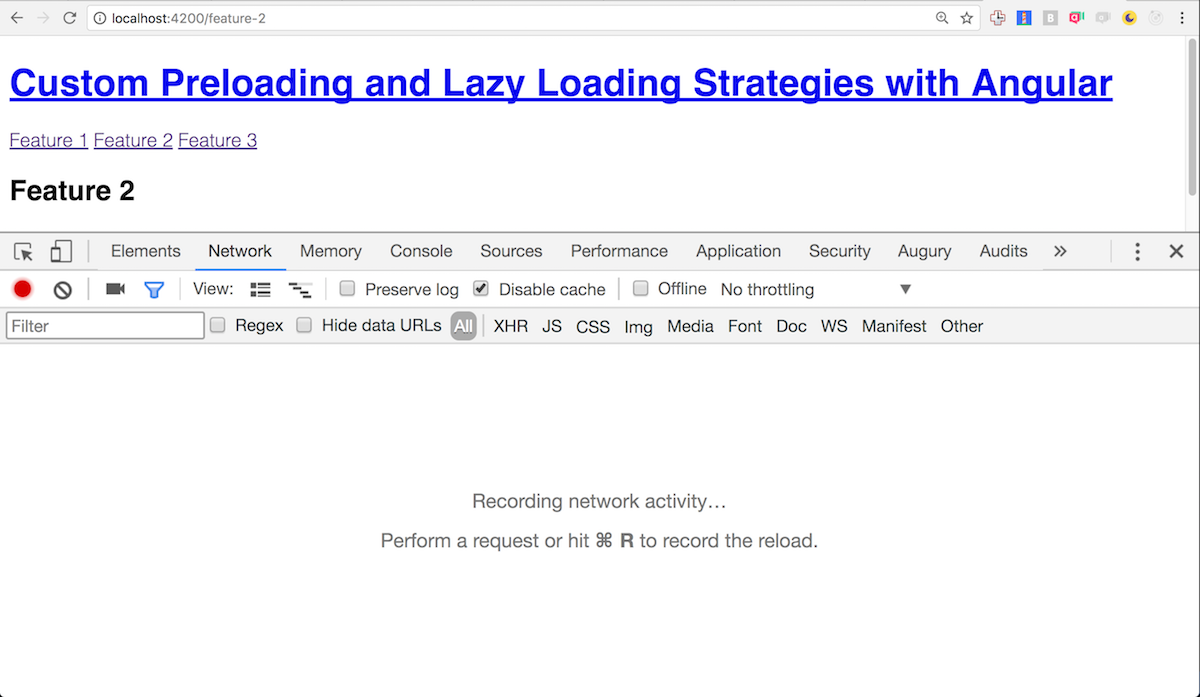Capture screenshots with the camera icon
The height and width of the screenshot is (697, 1200).
click(116, 289)
